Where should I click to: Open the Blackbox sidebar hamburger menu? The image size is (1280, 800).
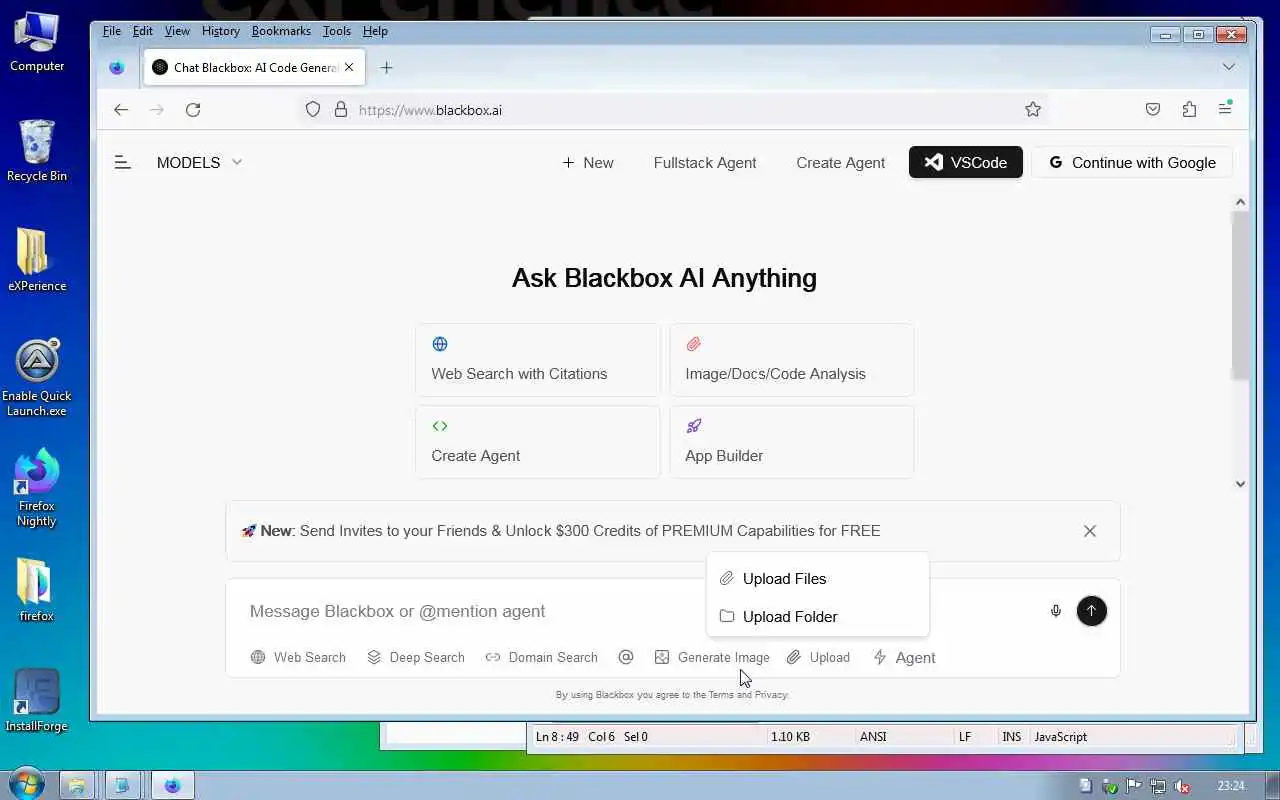tap(122, 162)
